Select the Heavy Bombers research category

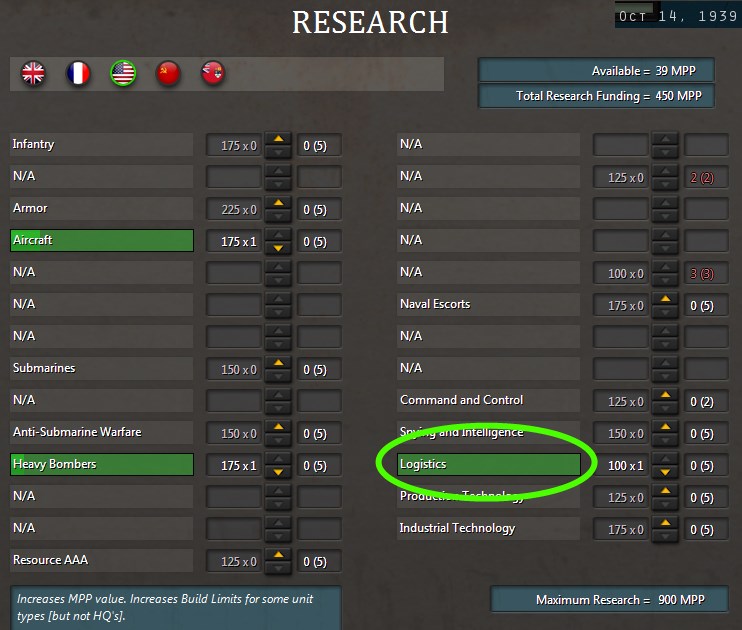[102, 464]
